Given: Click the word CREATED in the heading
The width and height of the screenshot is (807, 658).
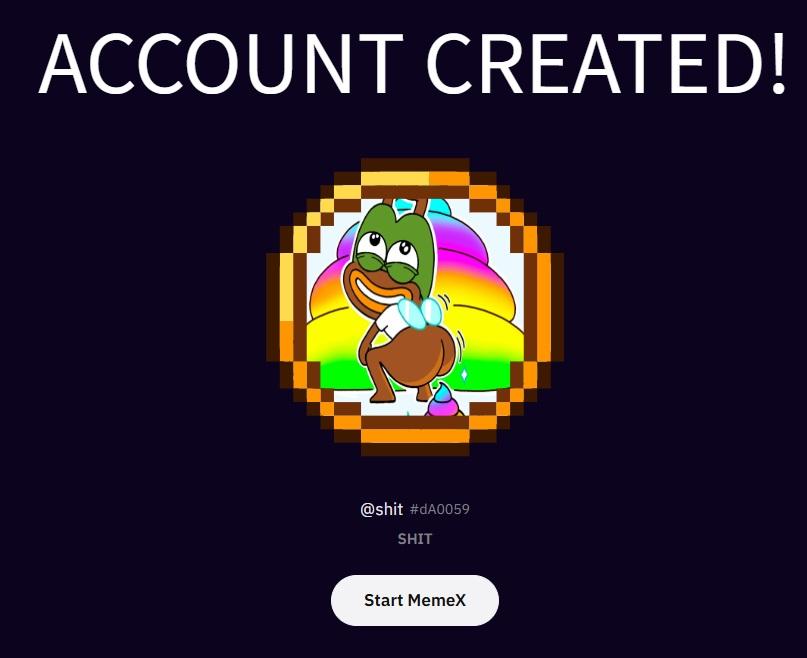Looking at the screenshot, I should tap(595, 63).
